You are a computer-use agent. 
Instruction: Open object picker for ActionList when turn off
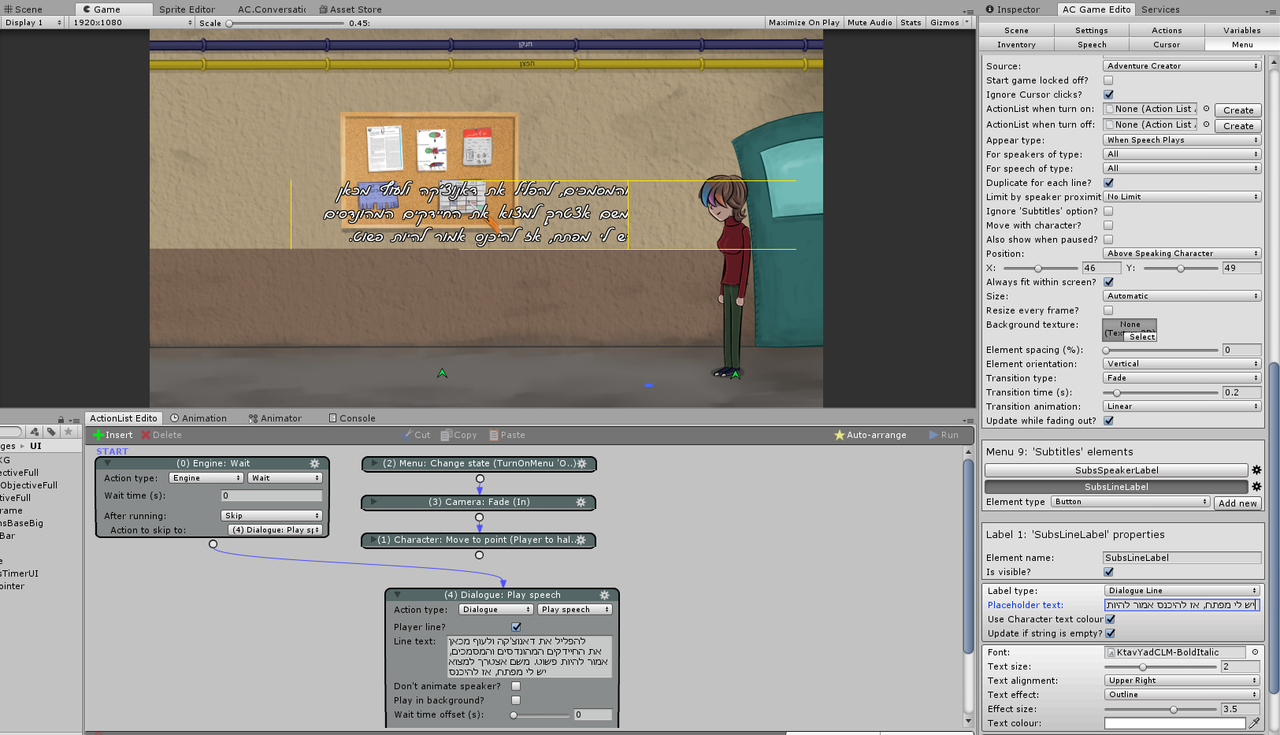pyautogui.click(x=1206, y=125)
